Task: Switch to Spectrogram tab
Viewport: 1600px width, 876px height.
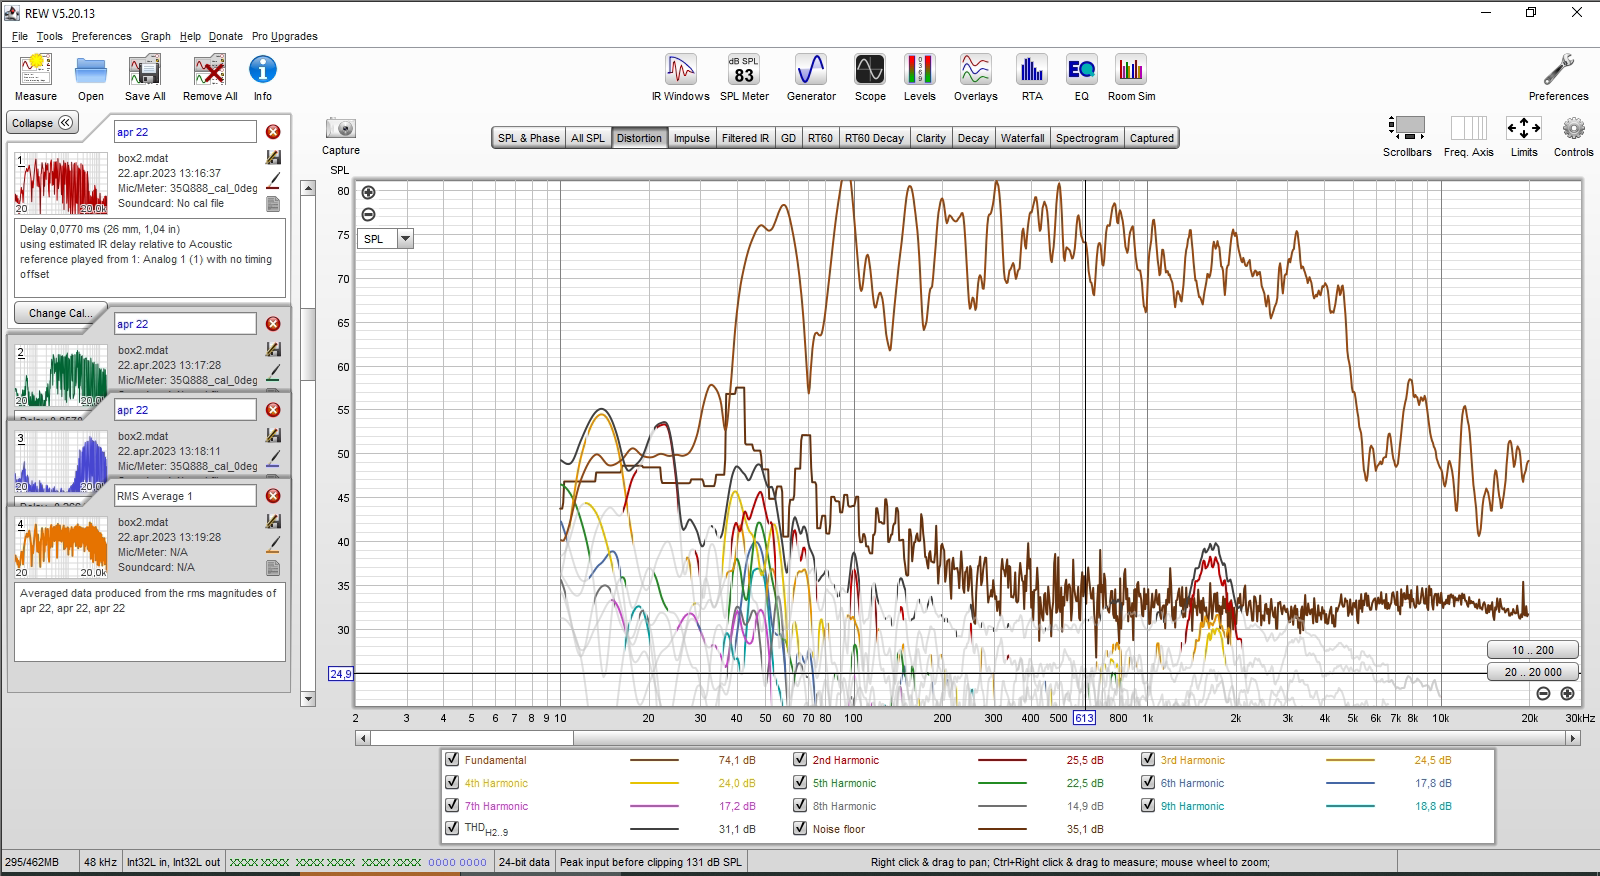Action: [x=1087, y=138]
